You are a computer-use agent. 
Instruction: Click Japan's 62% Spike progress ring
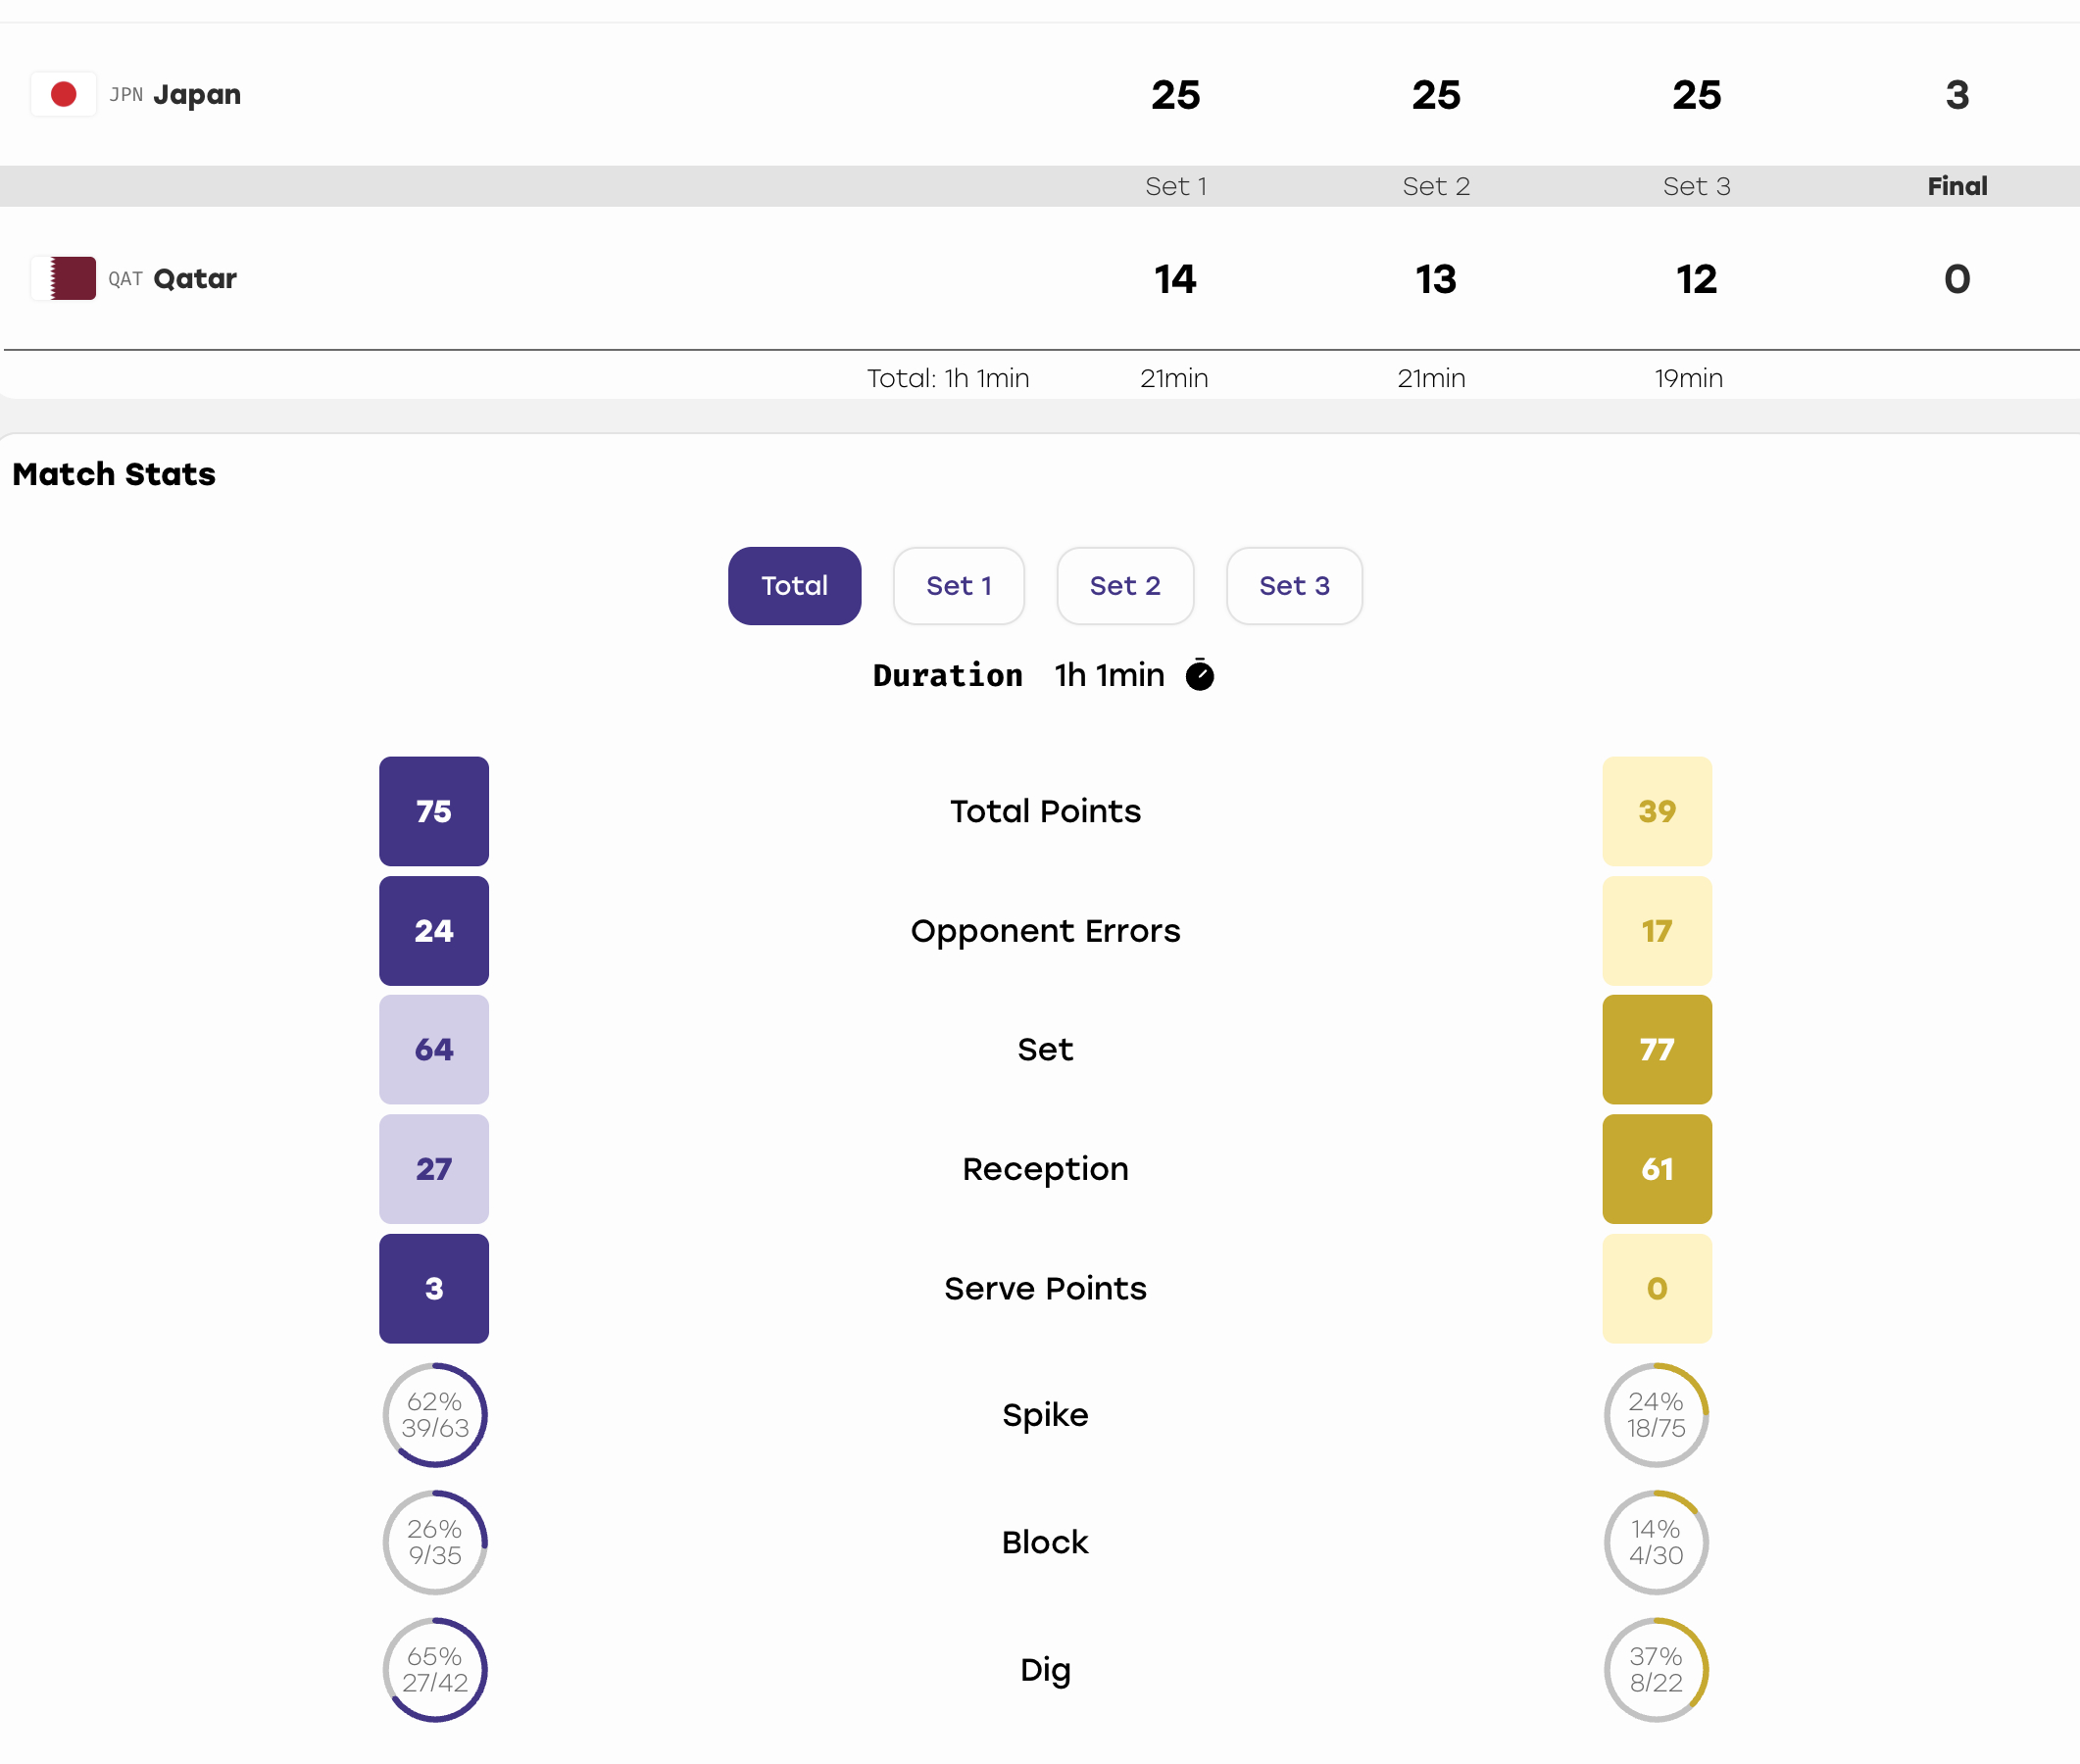[x=434, y=1415]
